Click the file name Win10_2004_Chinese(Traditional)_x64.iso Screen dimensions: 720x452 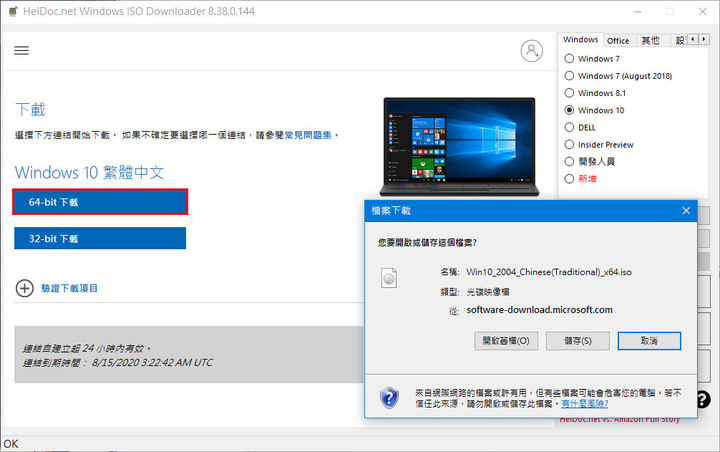(549, 272)
